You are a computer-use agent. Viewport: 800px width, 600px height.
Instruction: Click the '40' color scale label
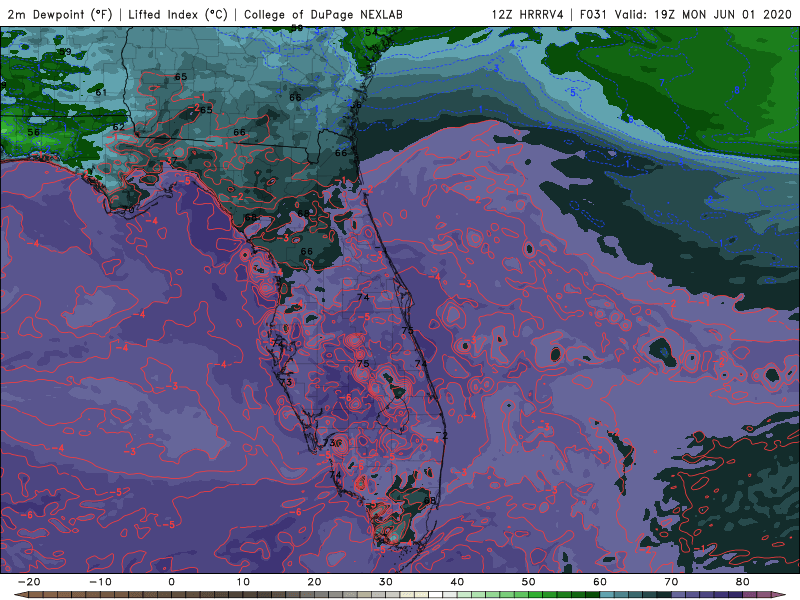click(x=457, y=582)
